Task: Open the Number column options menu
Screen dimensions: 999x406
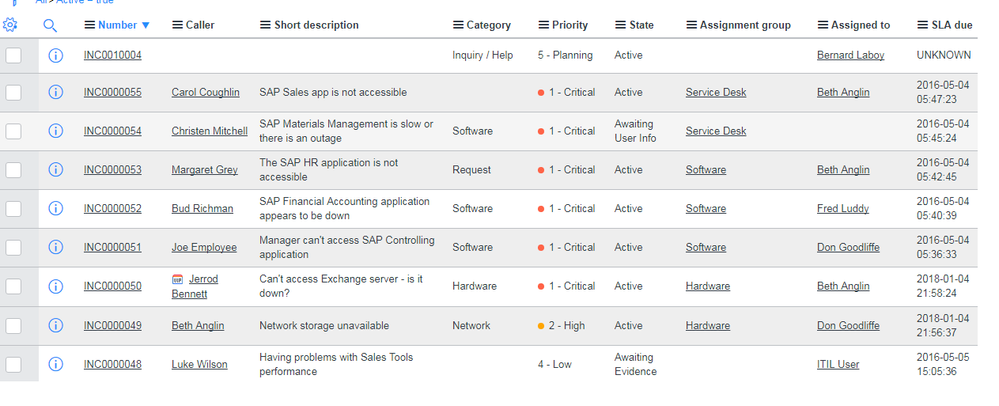Action: (x=90, y=25)
